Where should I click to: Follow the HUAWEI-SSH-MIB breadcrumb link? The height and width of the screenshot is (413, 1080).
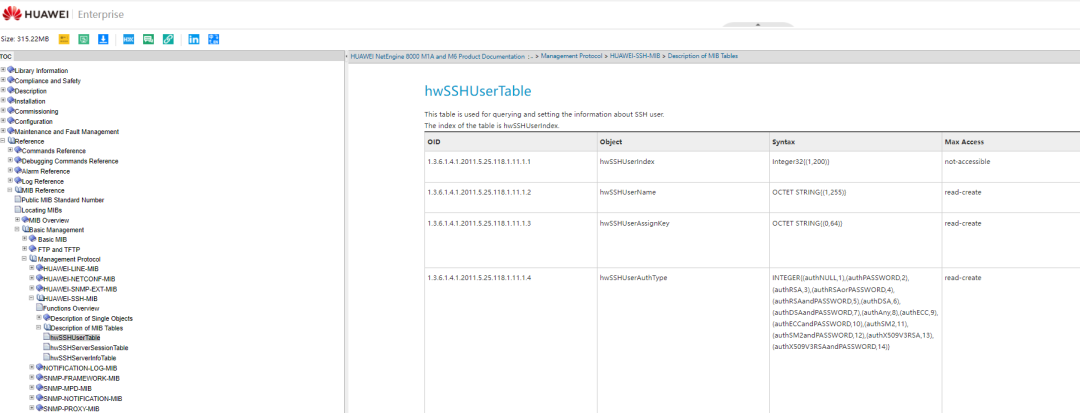coord(635,55)
